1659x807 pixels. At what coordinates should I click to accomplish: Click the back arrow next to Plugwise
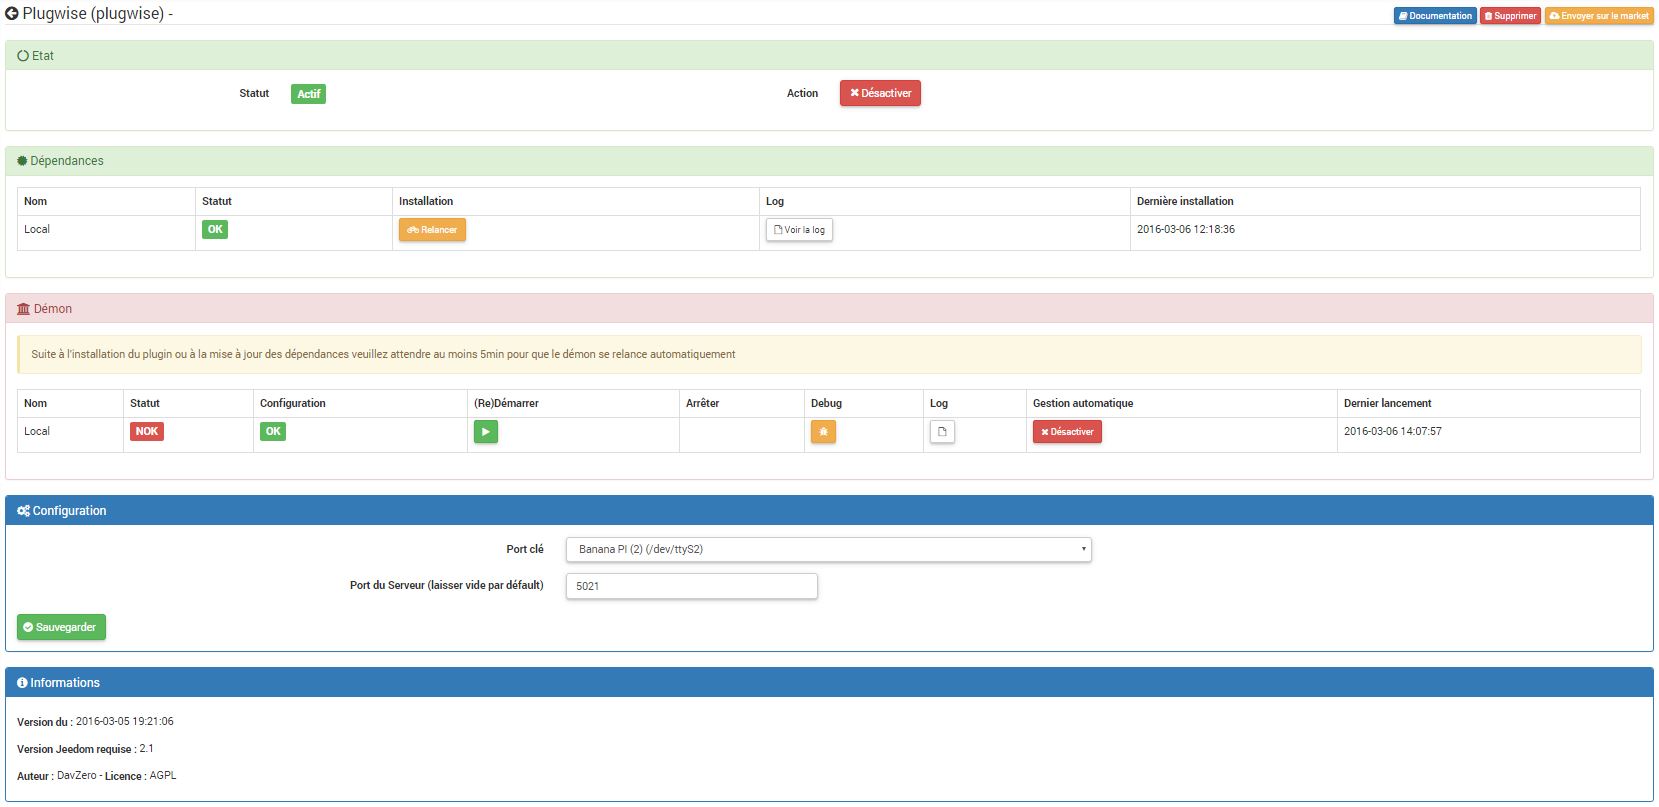point(12,14)
